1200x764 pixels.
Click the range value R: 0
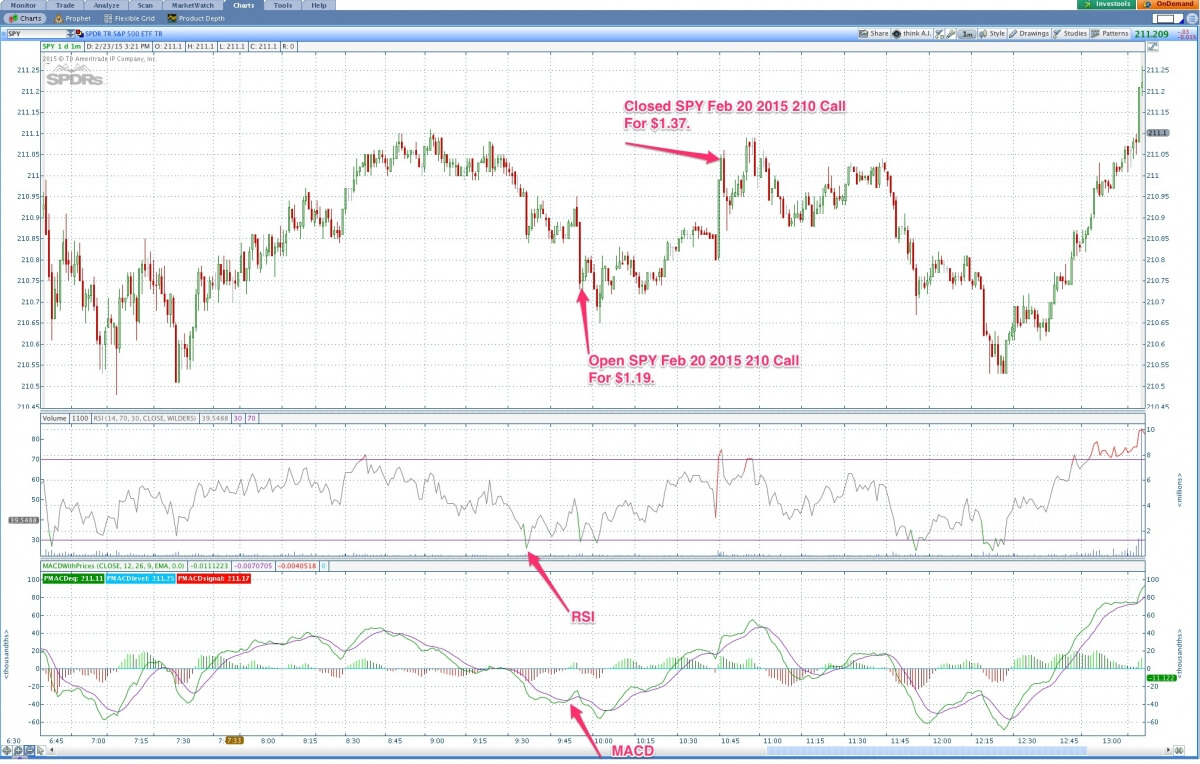point(289,46)
